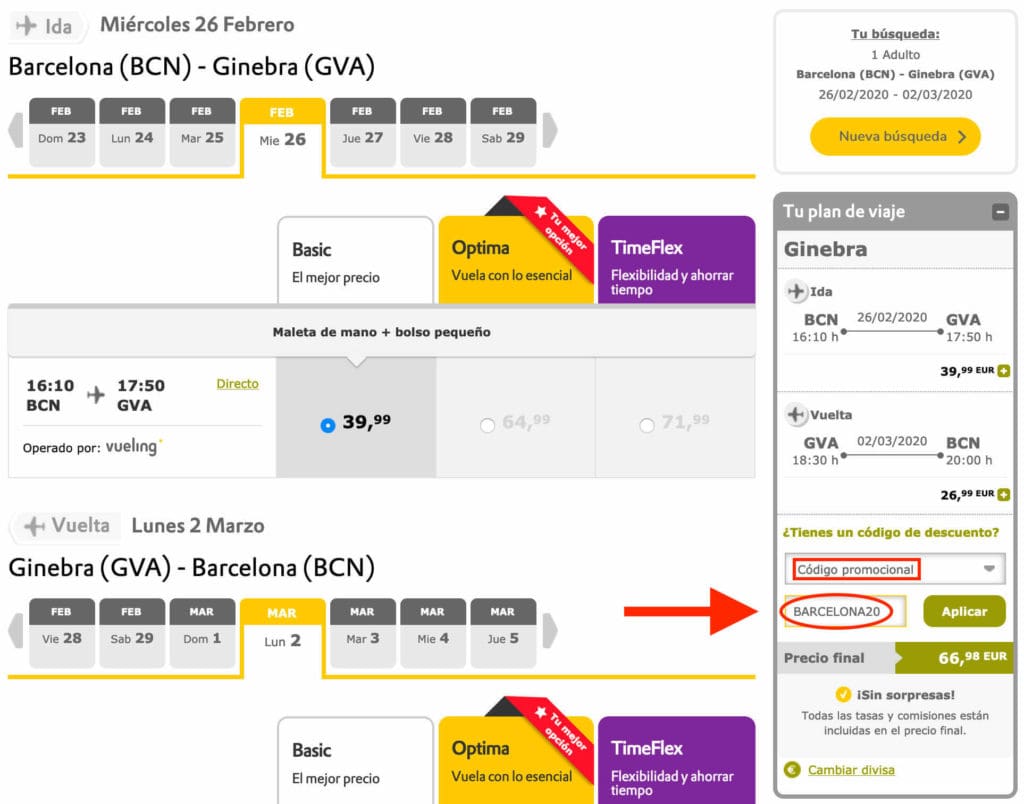This screenshot has height=804, width=1024.
Task: Select the Mar 3 return date tab
Action: point(362,631)
